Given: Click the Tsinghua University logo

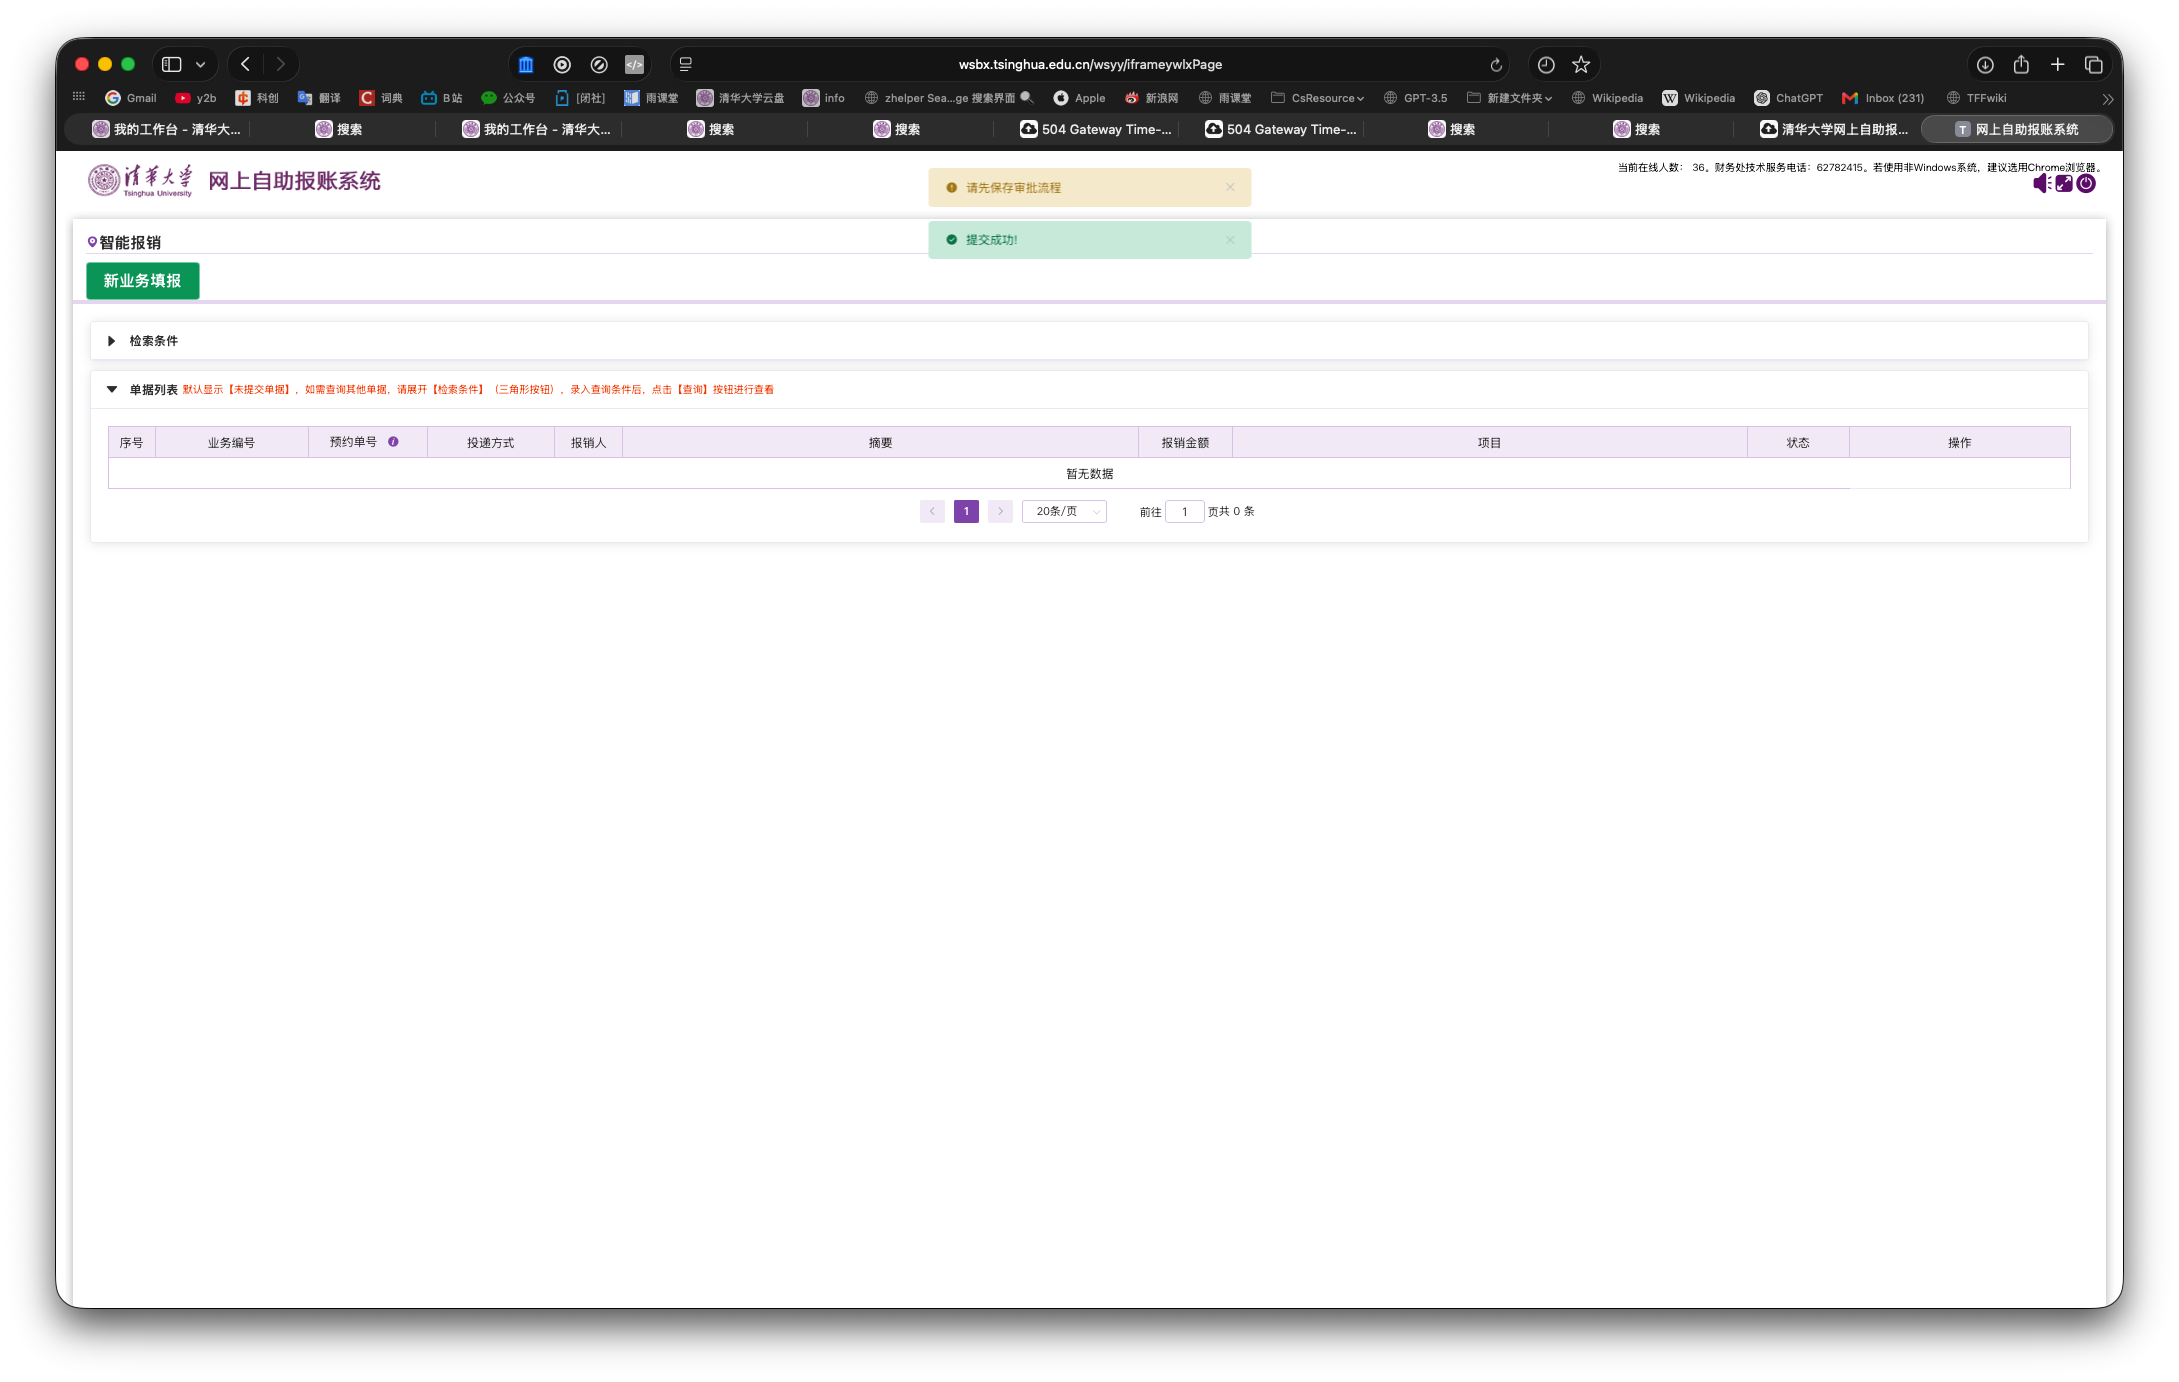Looking at the screenshot, I should click(140, 180).
